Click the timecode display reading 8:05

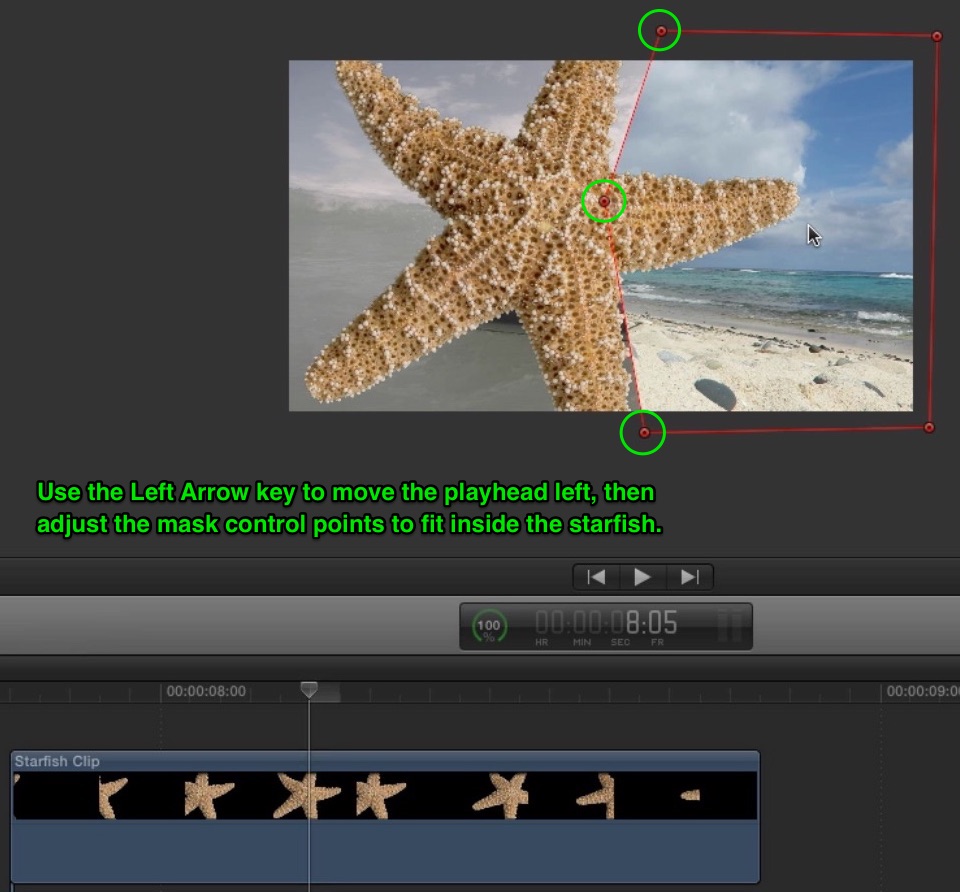(606, 623)
